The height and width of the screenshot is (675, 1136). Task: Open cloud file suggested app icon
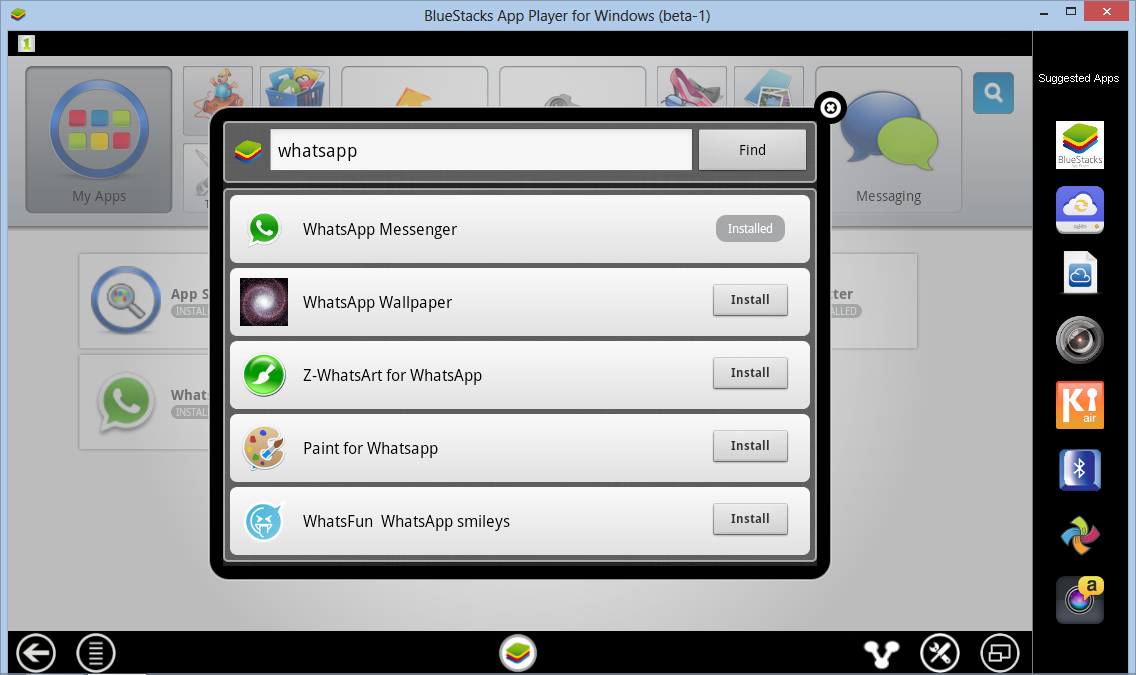pyautogui.click(x=1079, y=272)
